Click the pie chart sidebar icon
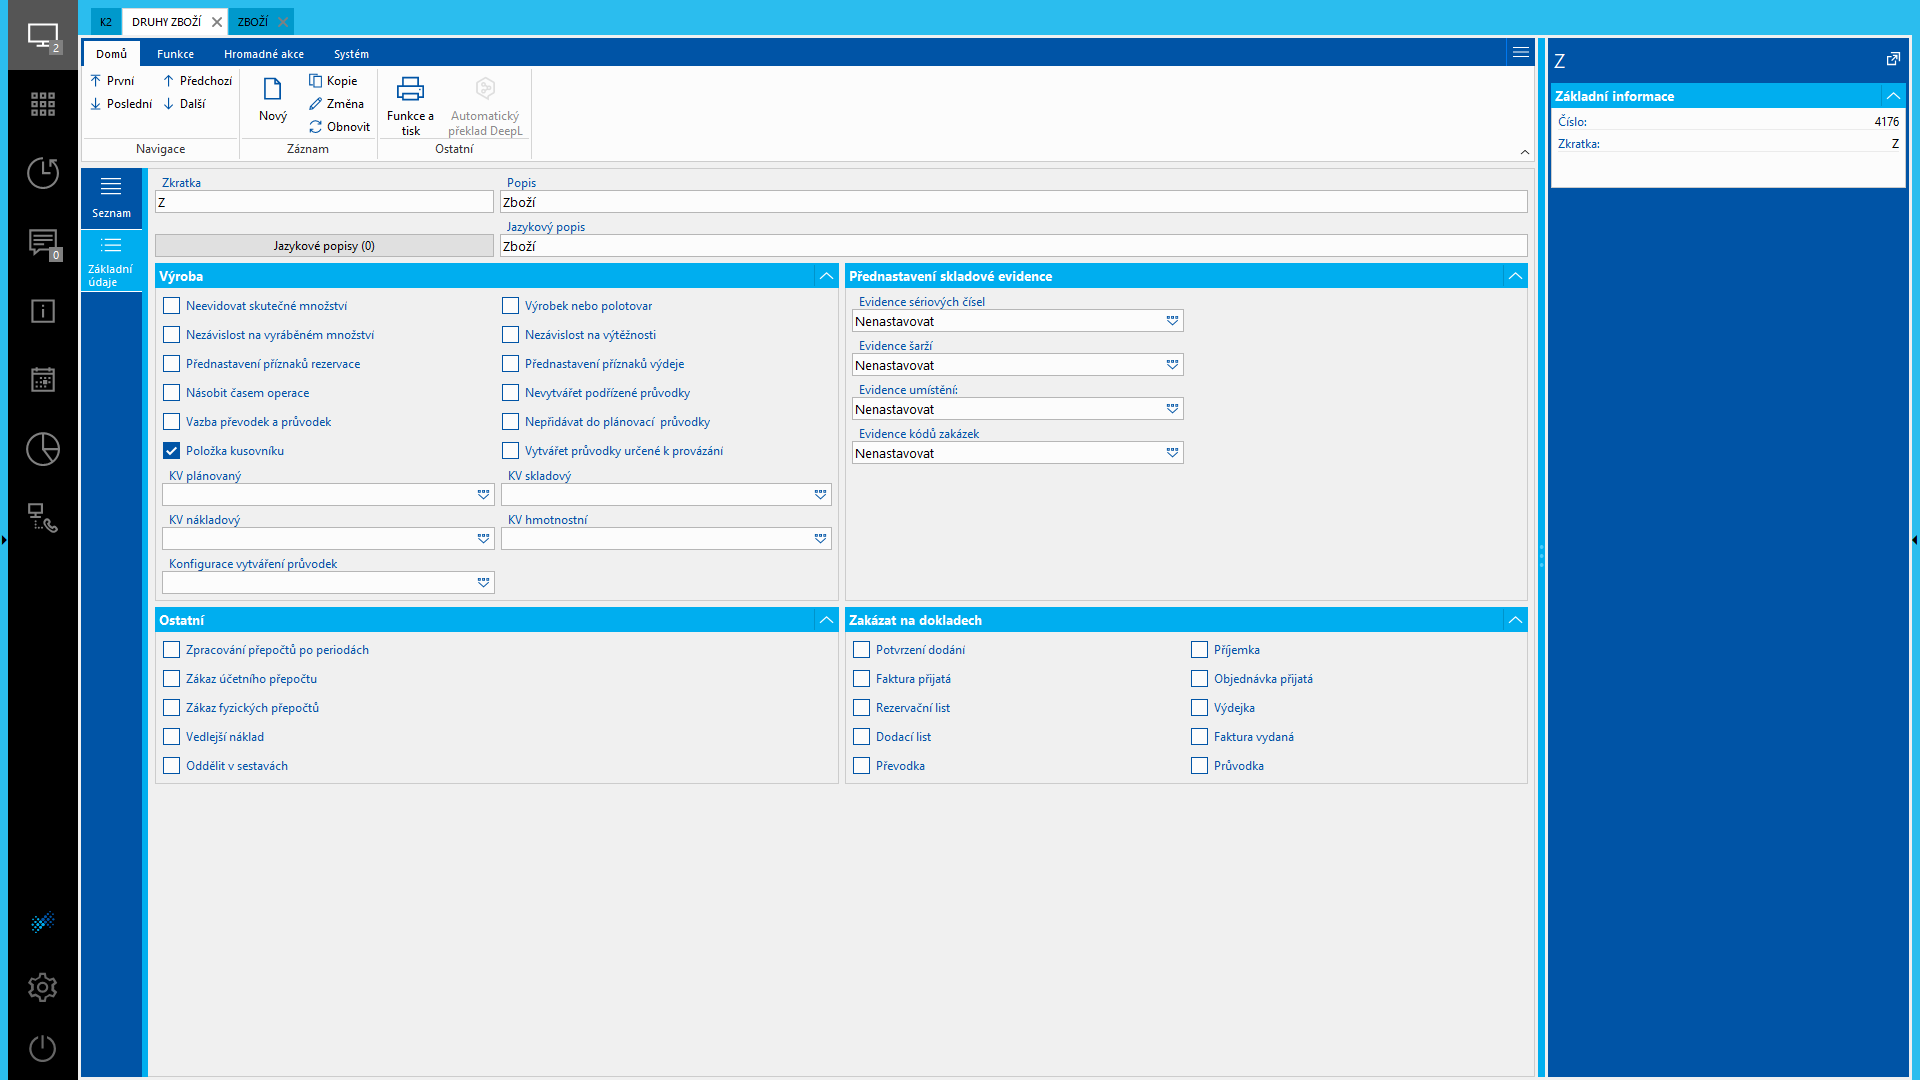The width and height of the screenshot is (1920, 1080). point(43,449)
